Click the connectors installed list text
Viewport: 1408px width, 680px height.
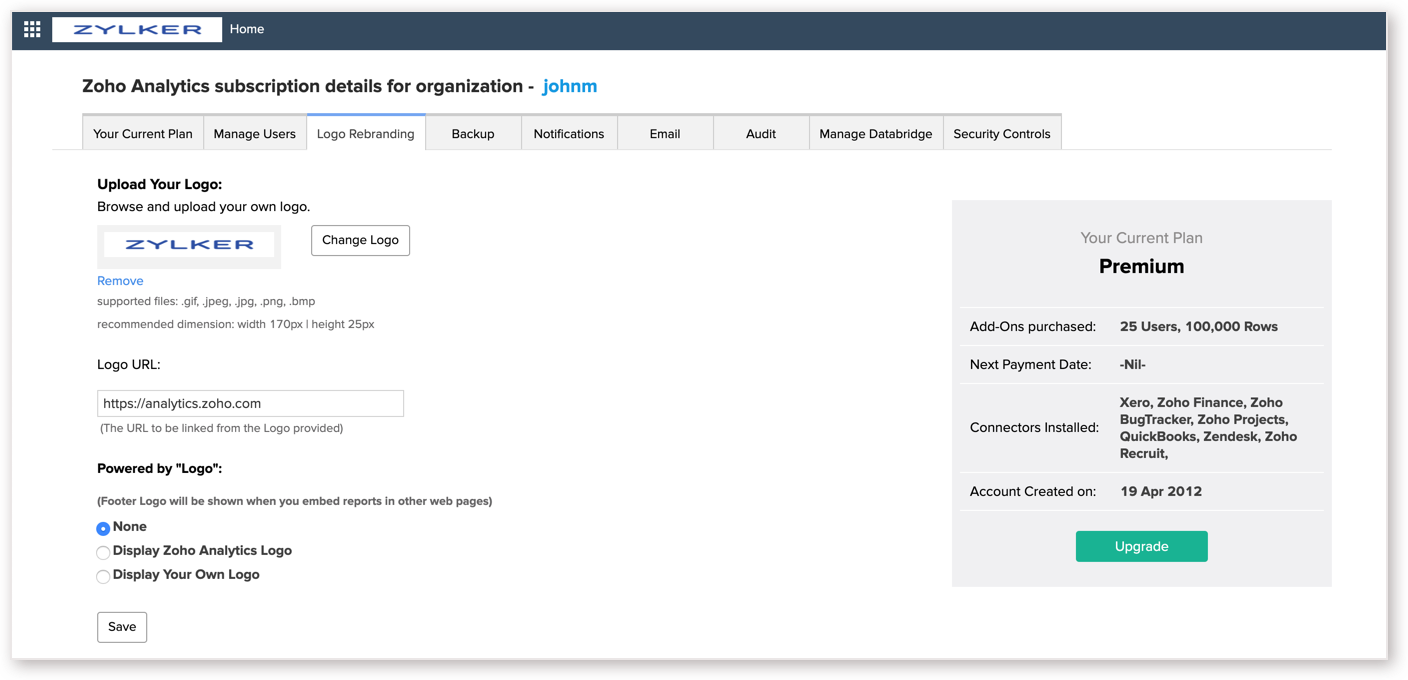pyautogui.click(x=1208, y=428)
